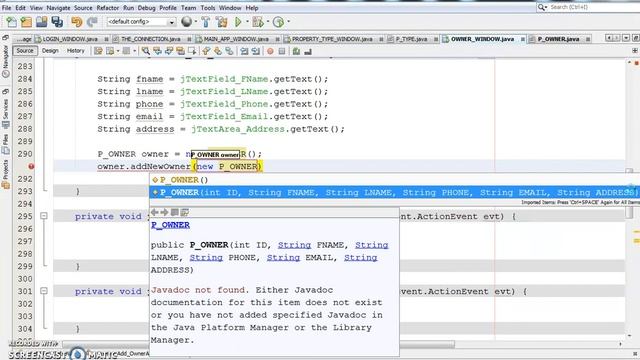Viewport: 640px width, 360px height.
Task: Toggle the Highlight Search icon
Action: [x=180, y=51]
